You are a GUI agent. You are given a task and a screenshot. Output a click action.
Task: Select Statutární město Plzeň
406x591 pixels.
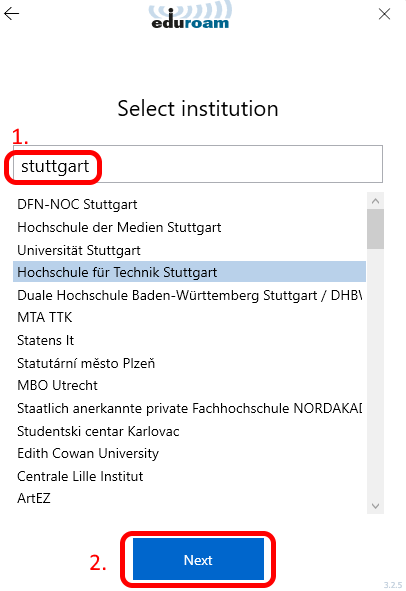(x=189, y=363)
